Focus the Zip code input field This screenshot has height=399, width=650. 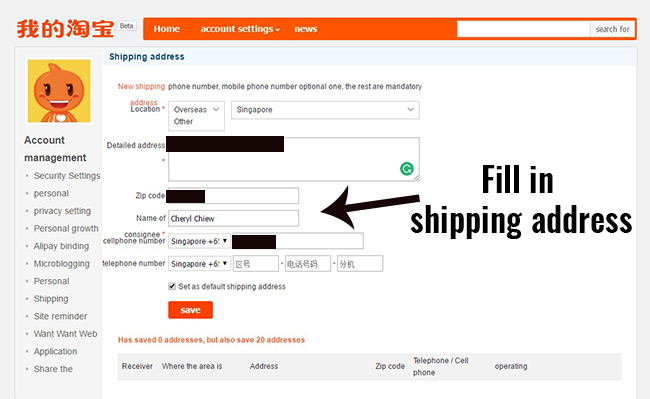(233, 196)
